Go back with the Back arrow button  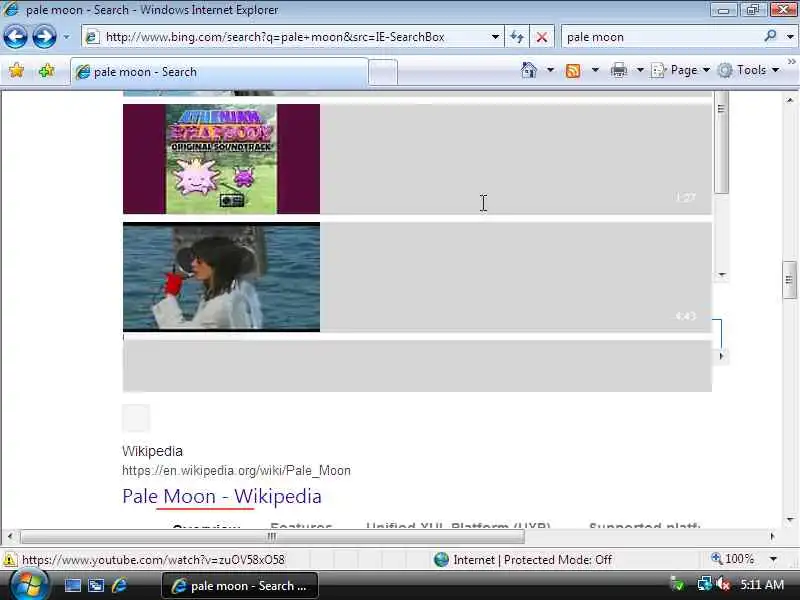pos(15,37)
